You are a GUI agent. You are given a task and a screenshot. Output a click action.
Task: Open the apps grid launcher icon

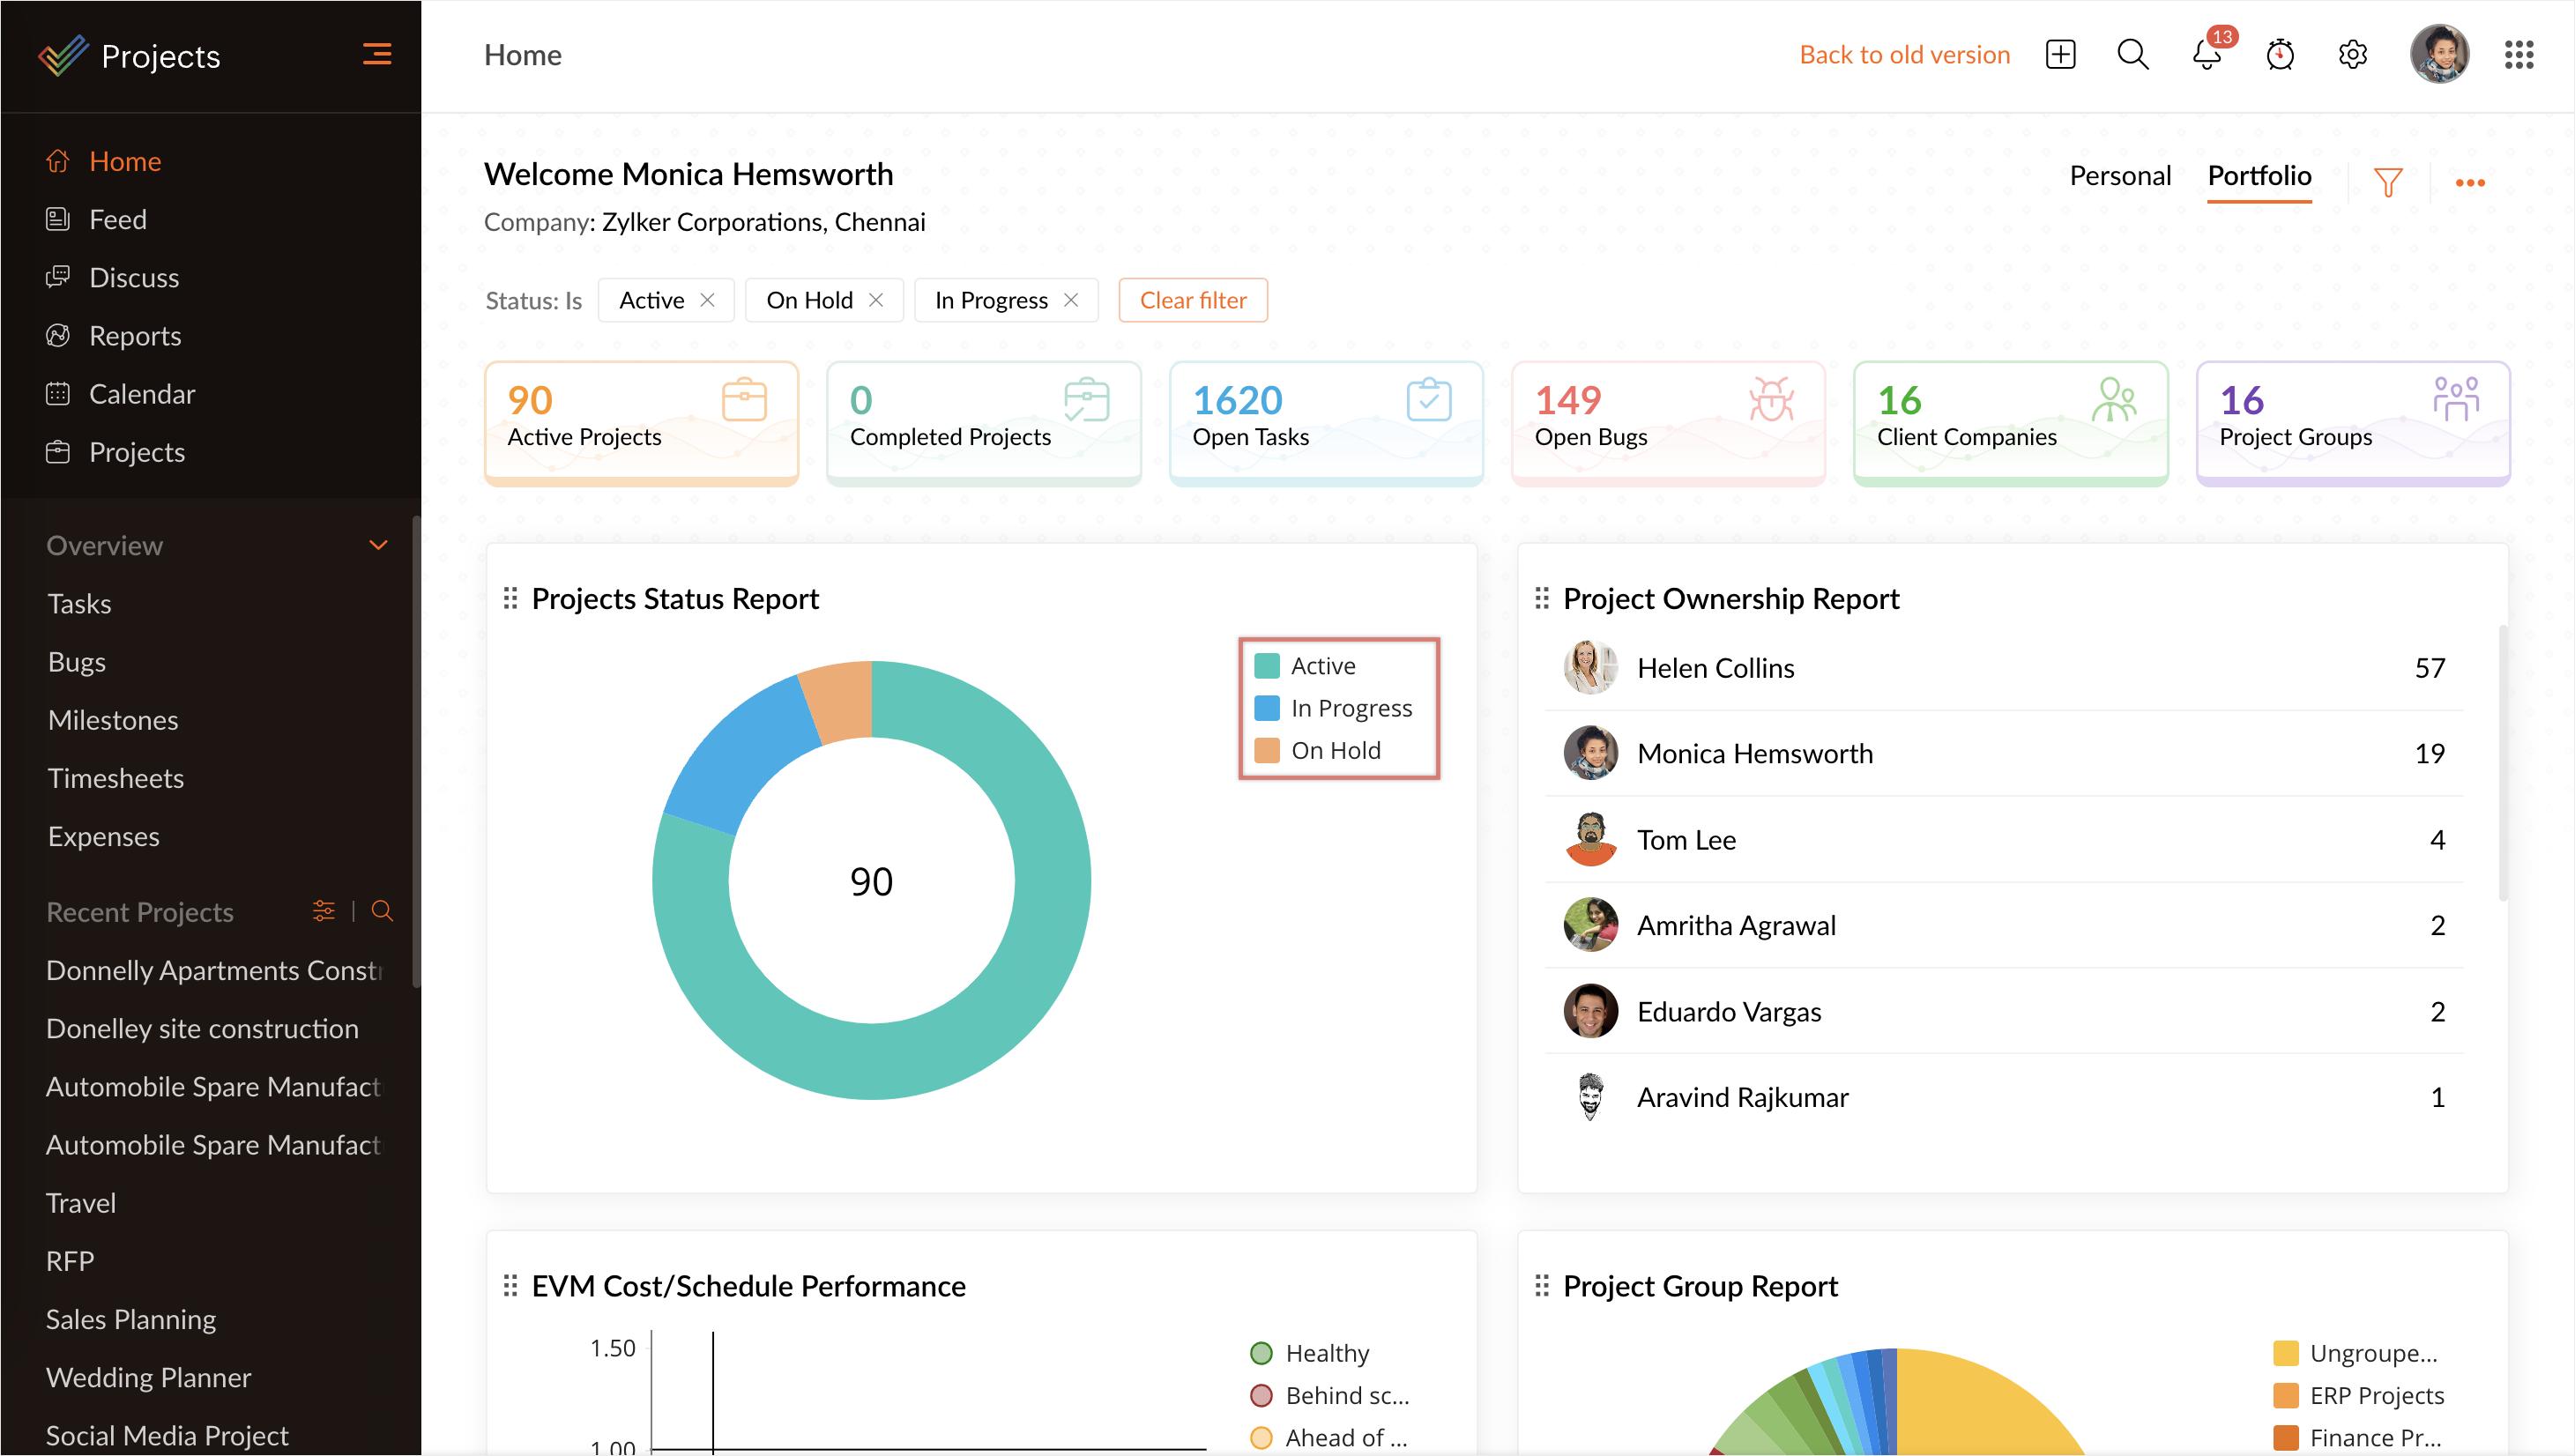[2518, 55]
